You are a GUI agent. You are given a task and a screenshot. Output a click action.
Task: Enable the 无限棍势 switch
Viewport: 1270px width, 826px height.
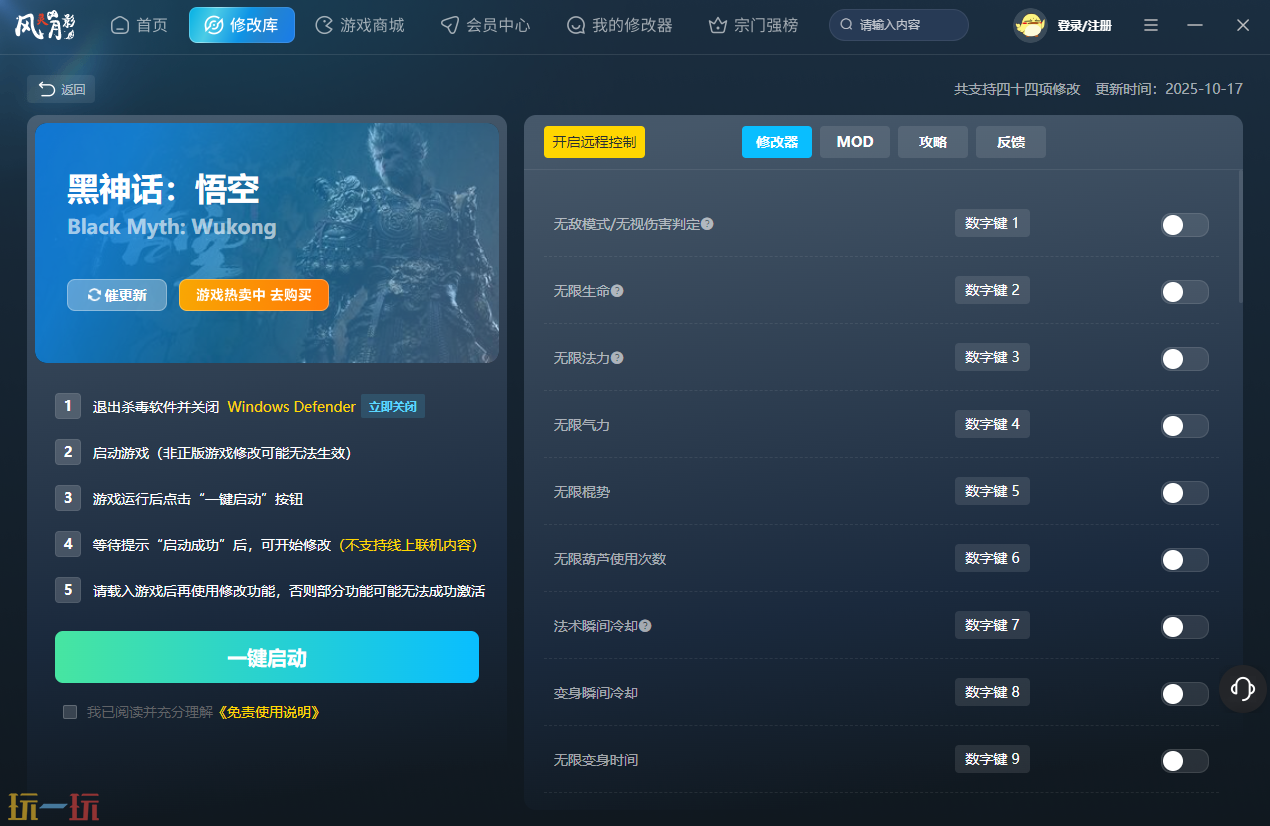1185,493
